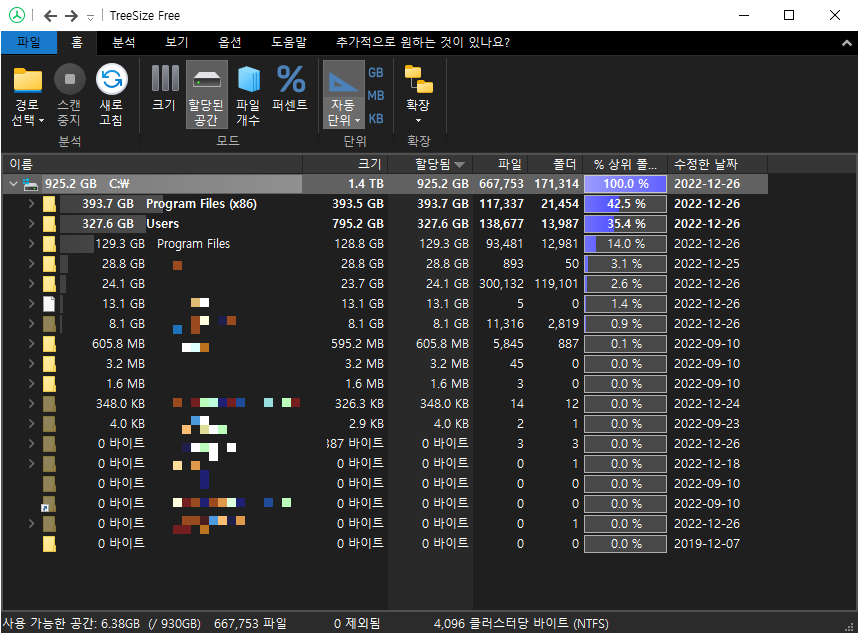Click the TreeSize app logo icon
859x634 pixels.
pos(16,15)
